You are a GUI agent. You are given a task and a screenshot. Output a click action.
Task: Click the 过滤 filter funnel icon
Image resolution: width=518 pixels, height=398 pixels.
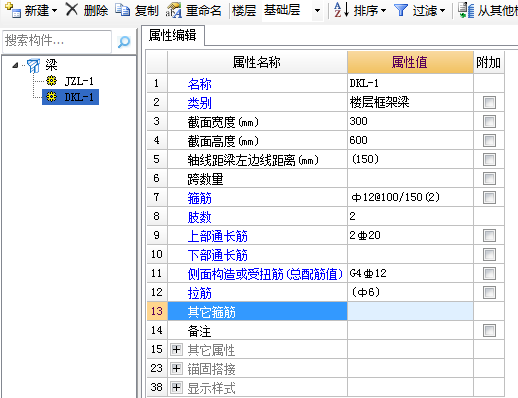tap(401, 10)
